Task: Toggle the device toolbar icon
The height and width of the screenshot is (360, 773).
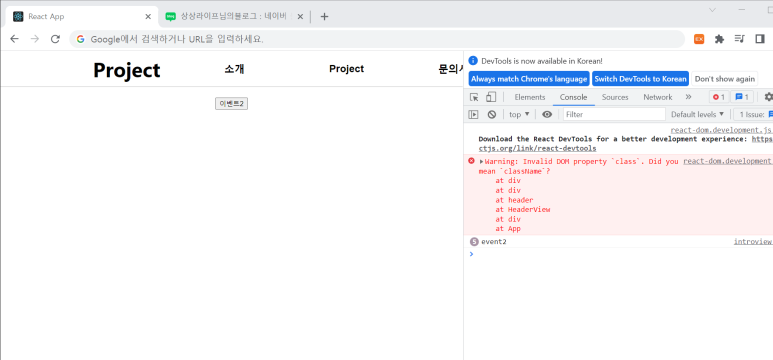Action: pos(491,97)
